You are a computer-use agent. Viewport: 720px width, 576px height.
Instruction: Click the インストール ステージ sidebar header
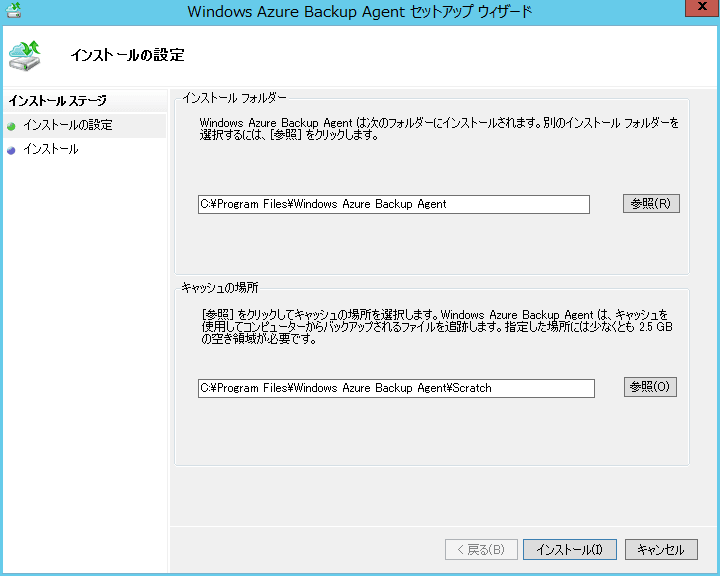click(58, 100)
